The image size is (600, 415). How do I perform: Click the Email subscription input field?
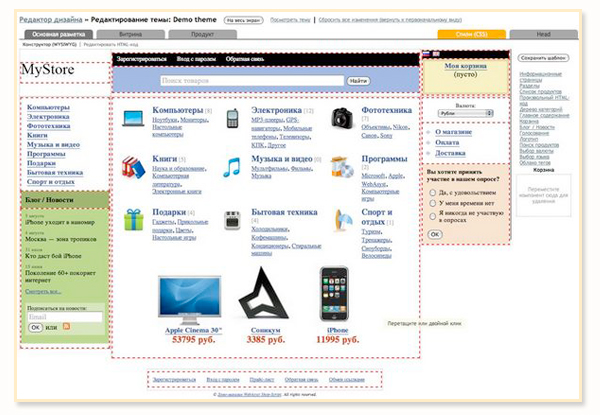65,317
